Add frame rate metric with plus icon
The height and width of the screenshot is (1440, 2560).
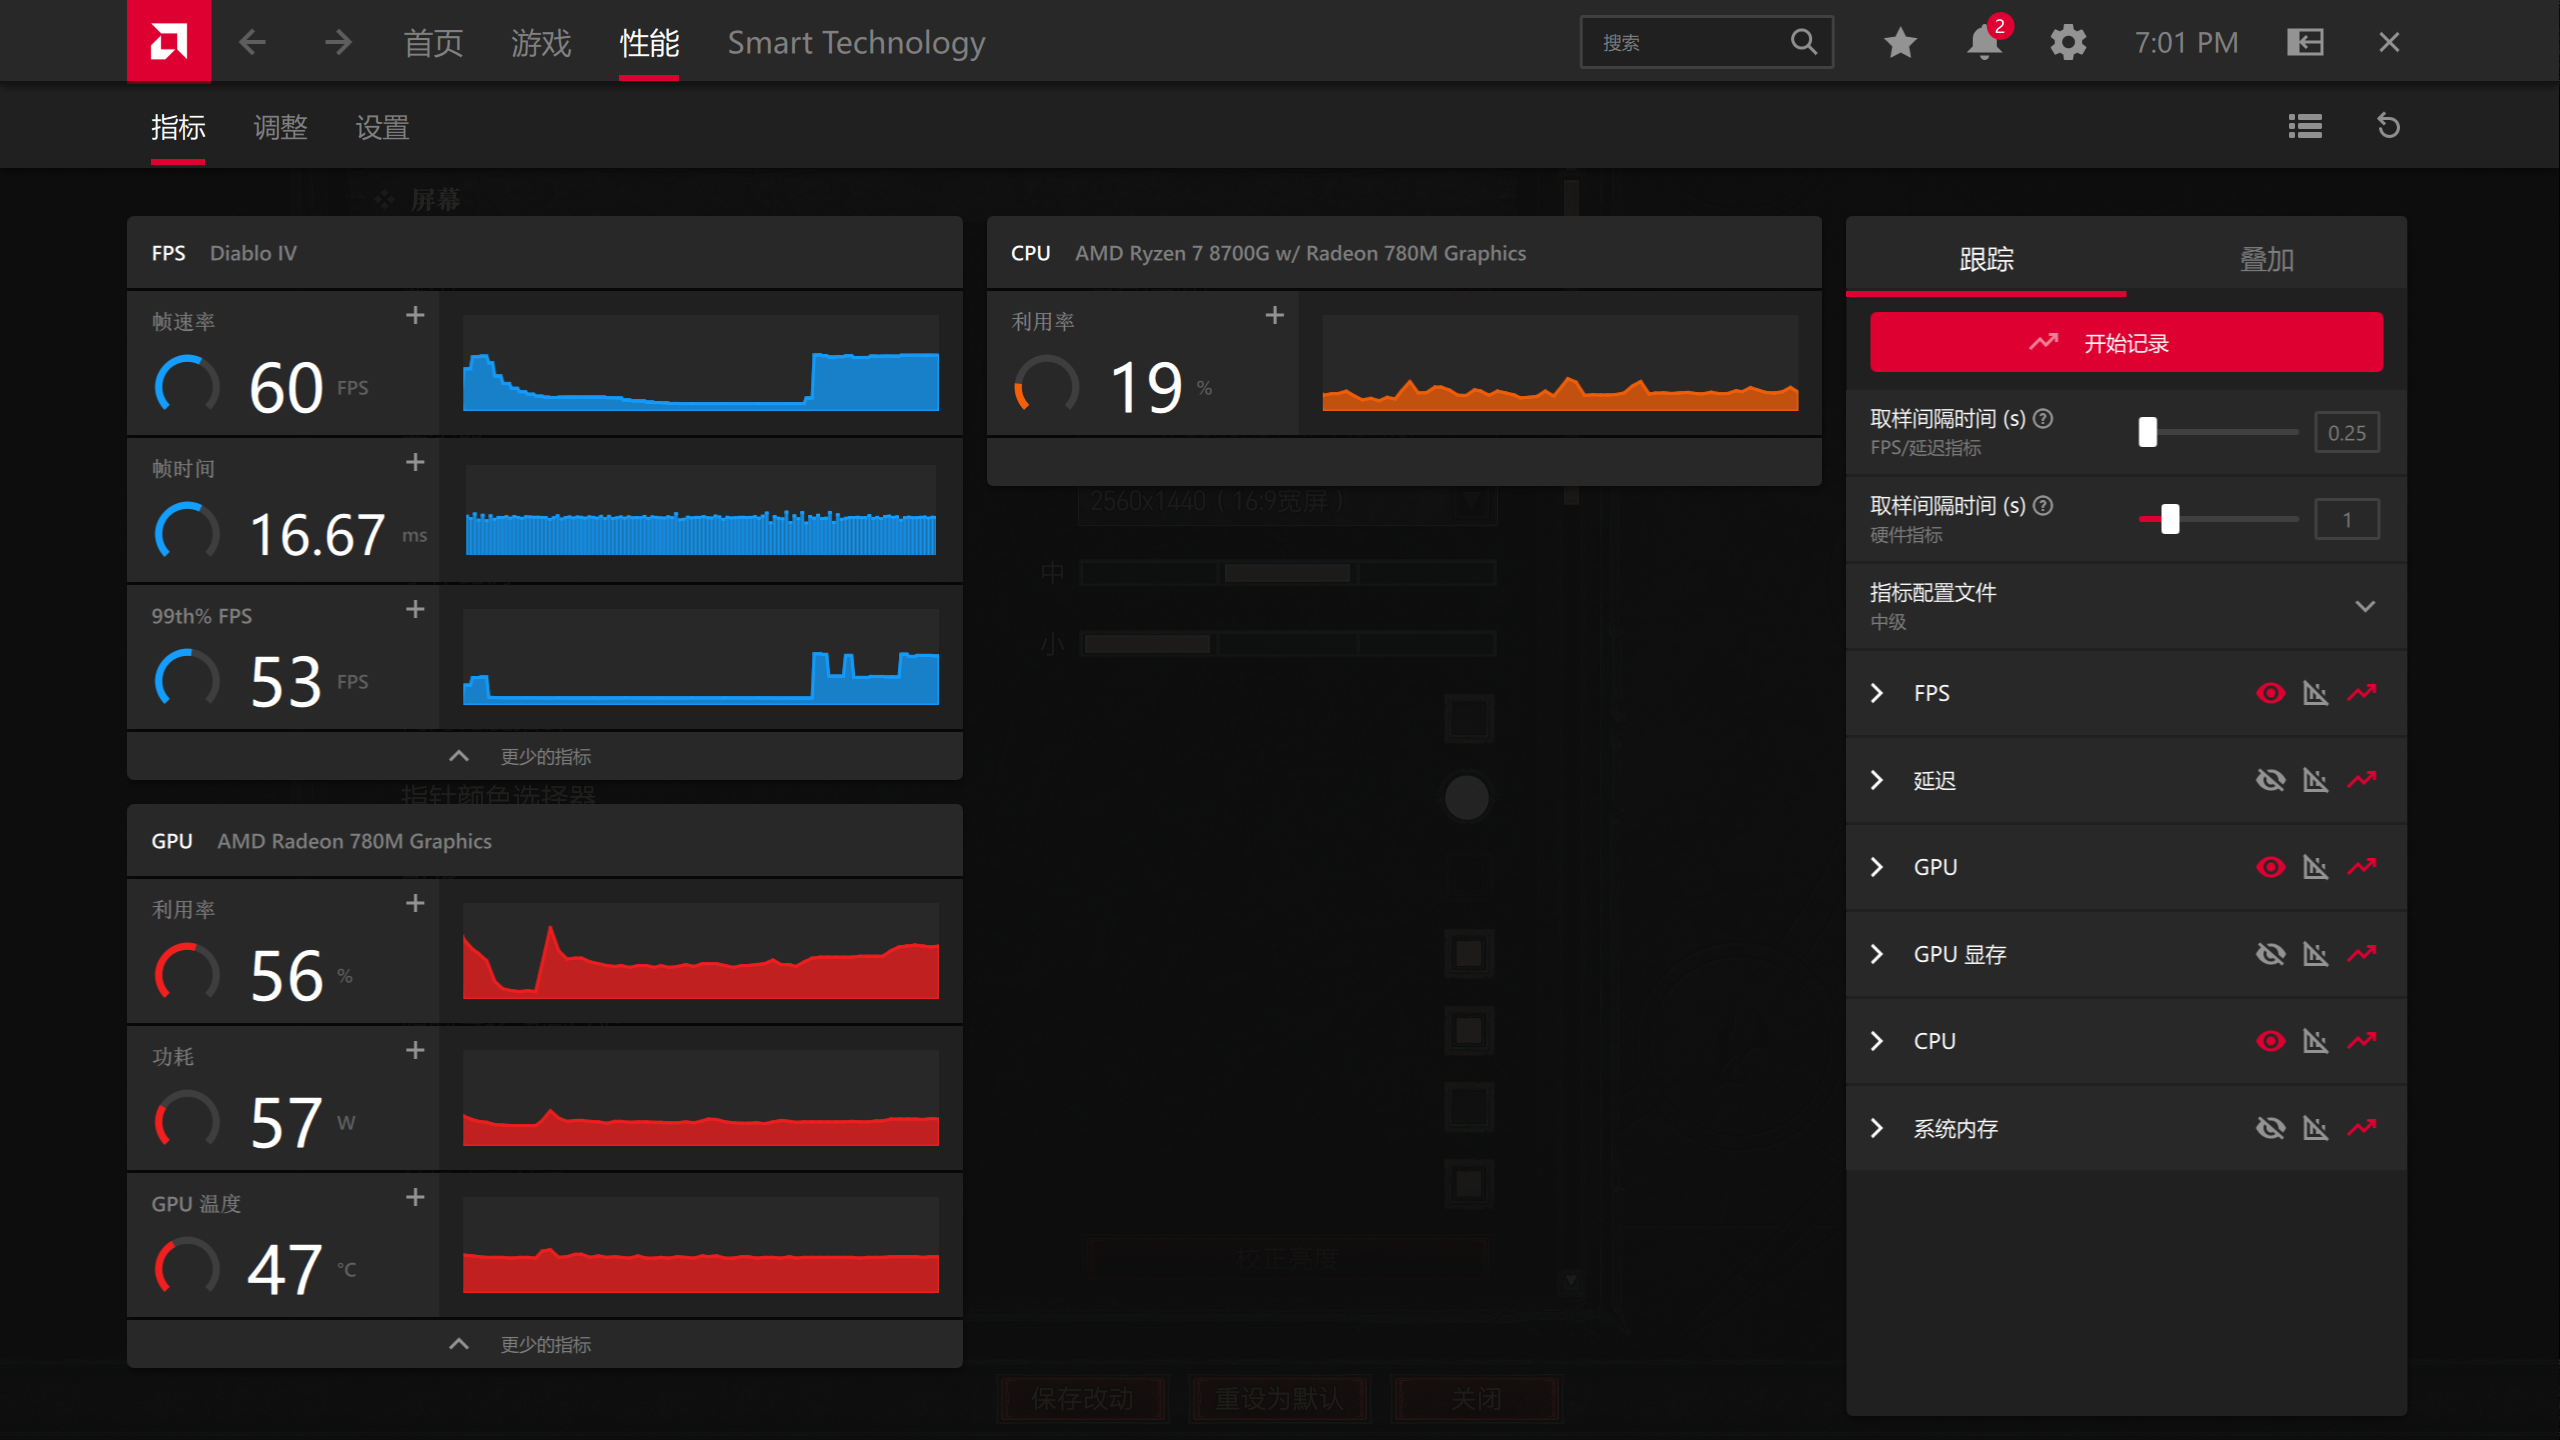tap(415, 316)
